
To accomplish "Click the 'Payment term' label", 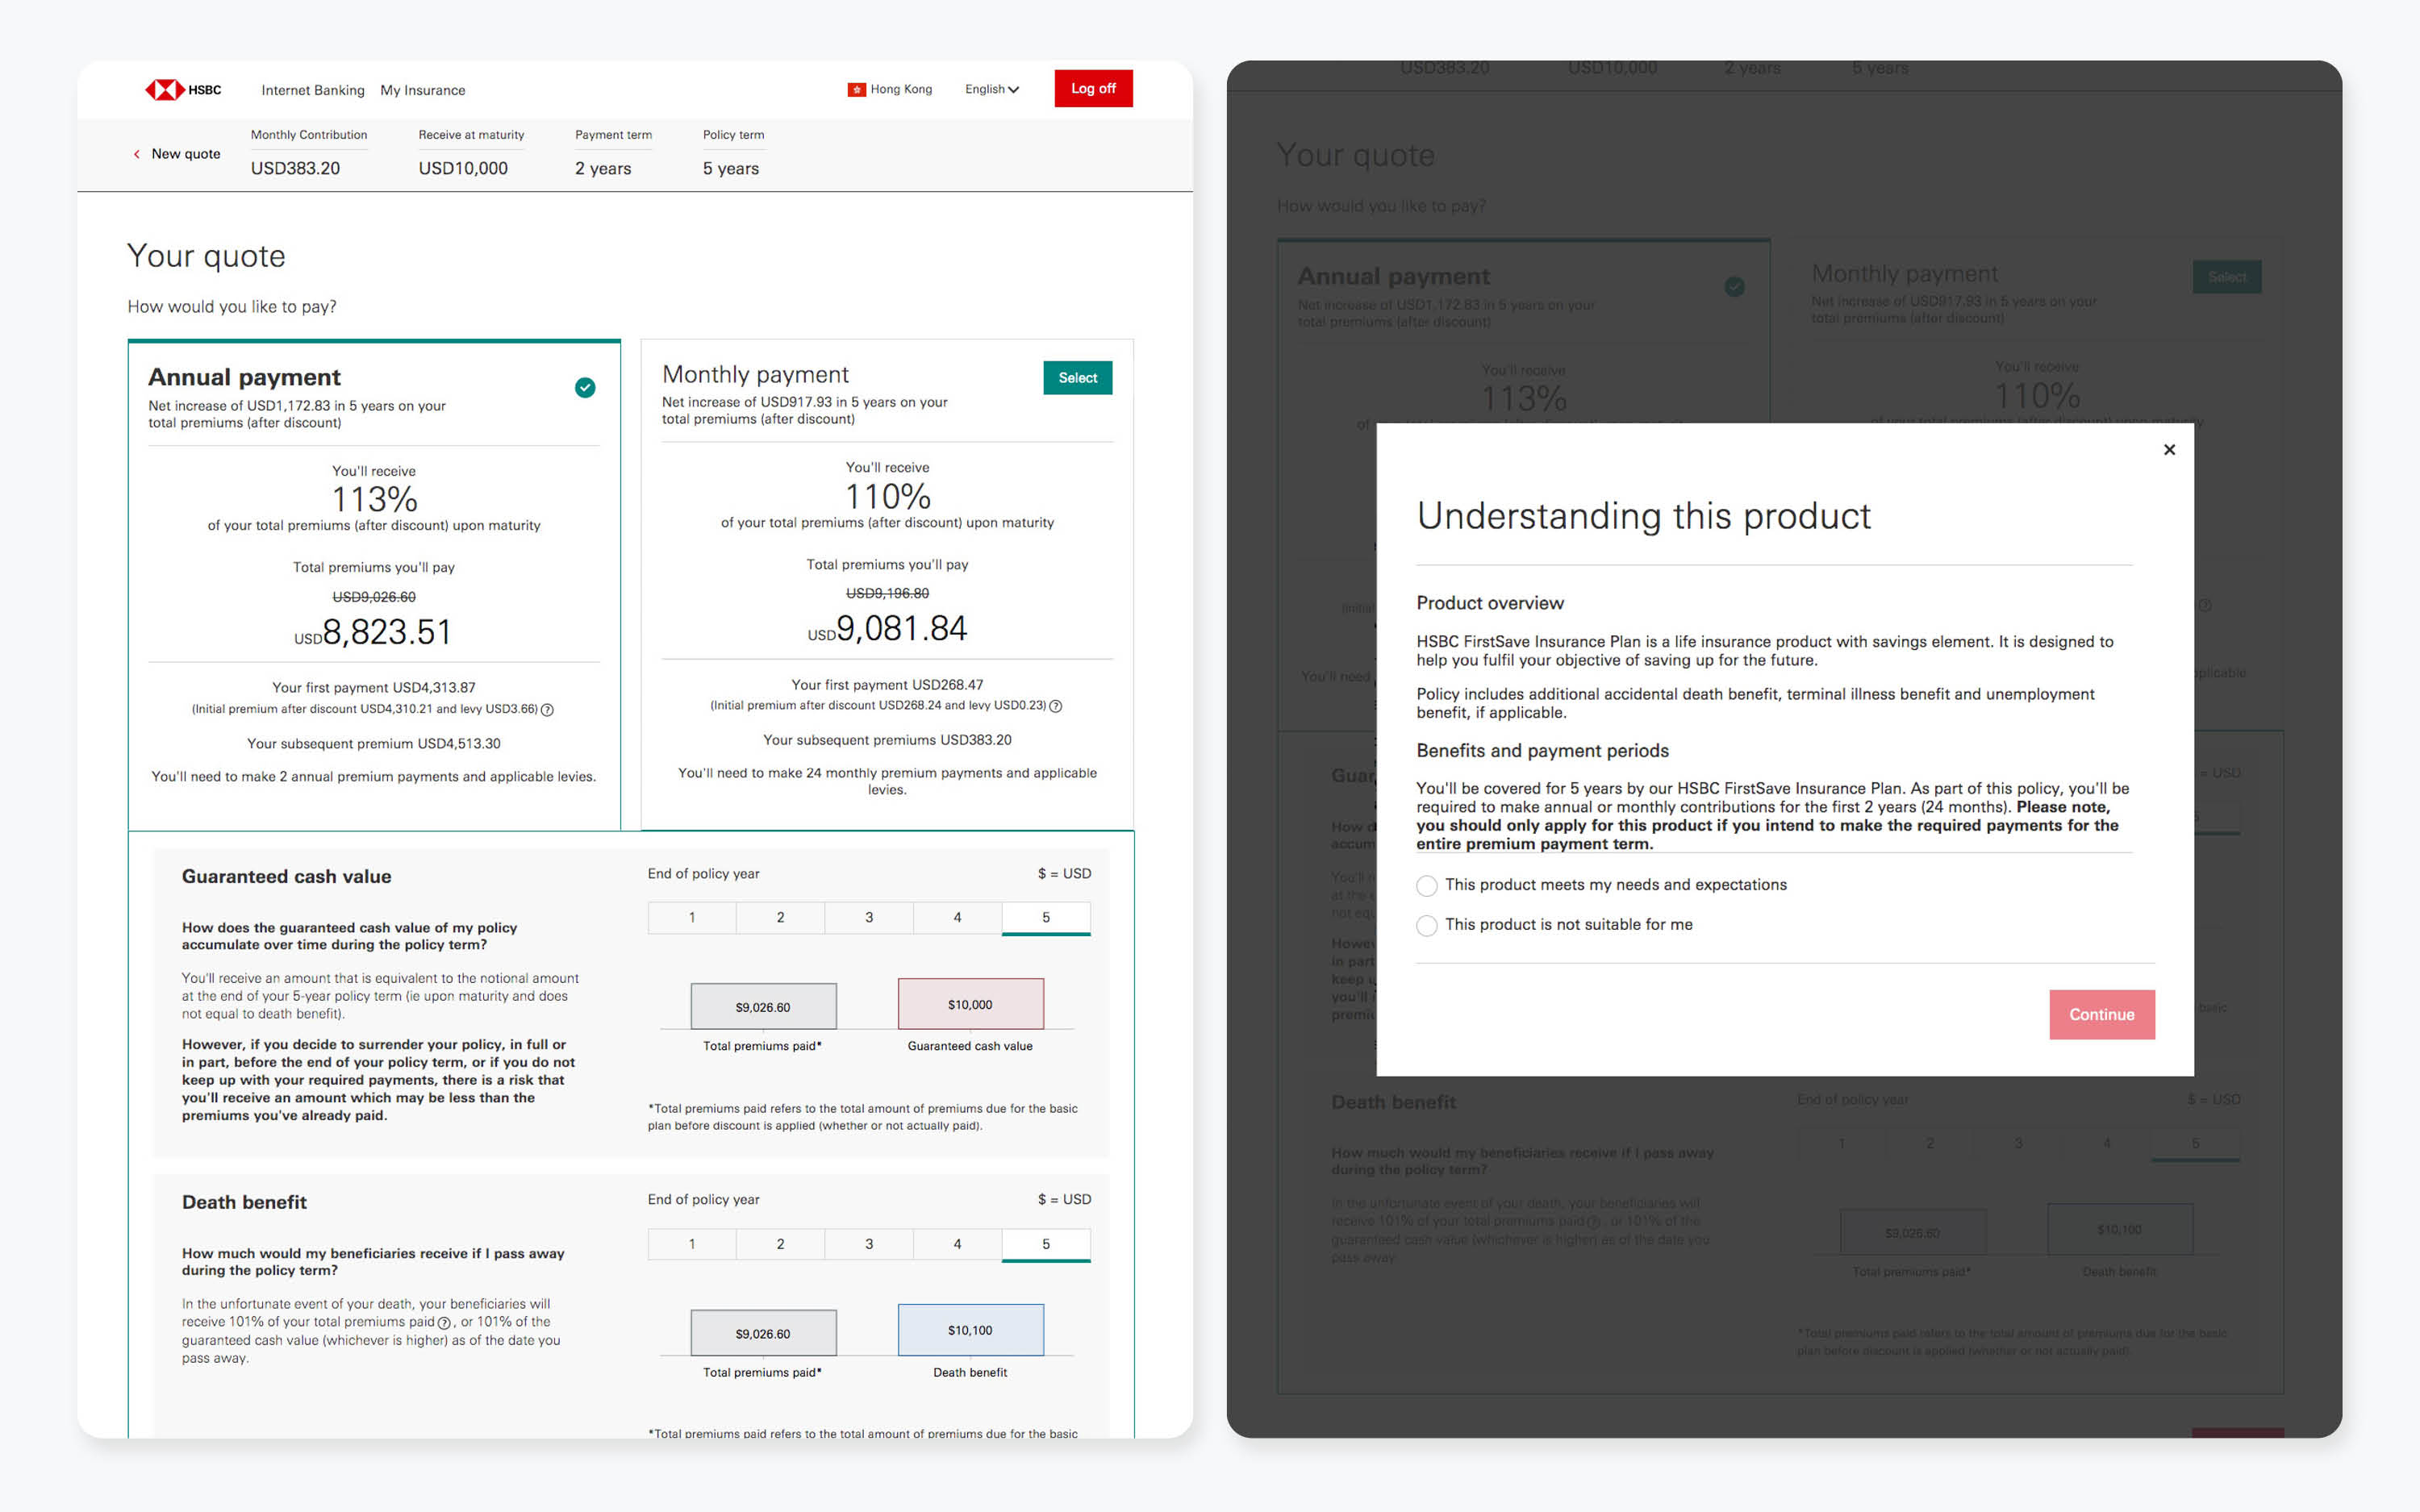I will coord(613,135).
